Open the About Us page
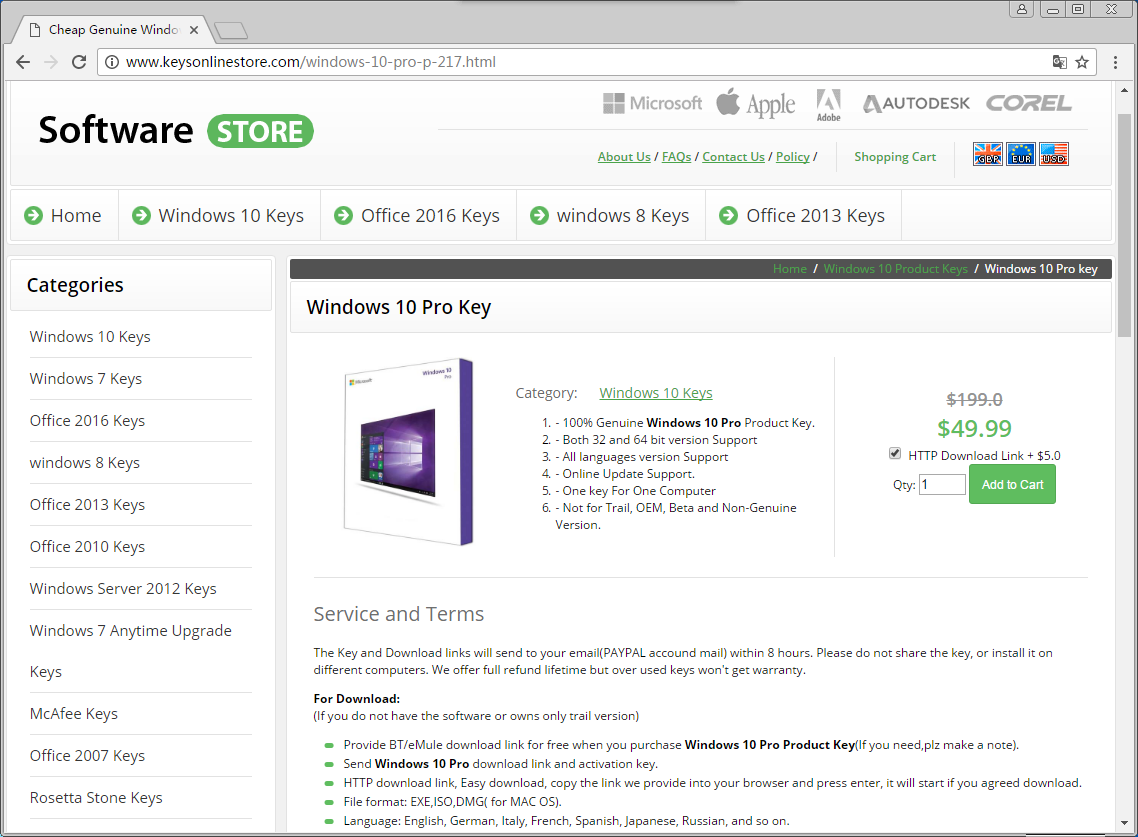The height and width of the screenshot is (837, 1138). click(624, 157)
